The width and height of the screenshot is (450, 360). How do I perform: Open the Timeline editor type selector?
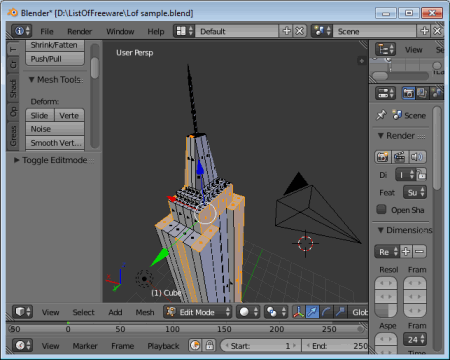pos(22,345)
